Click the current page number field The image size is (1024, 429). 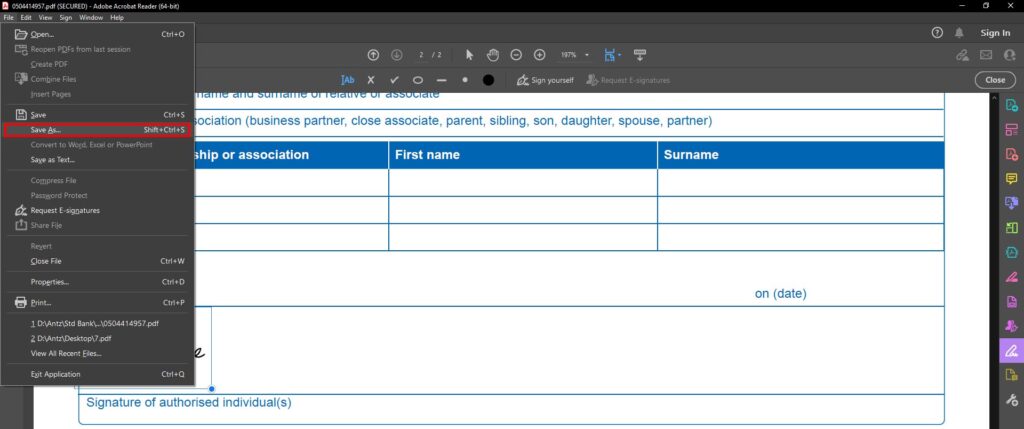tap(421, 55)
